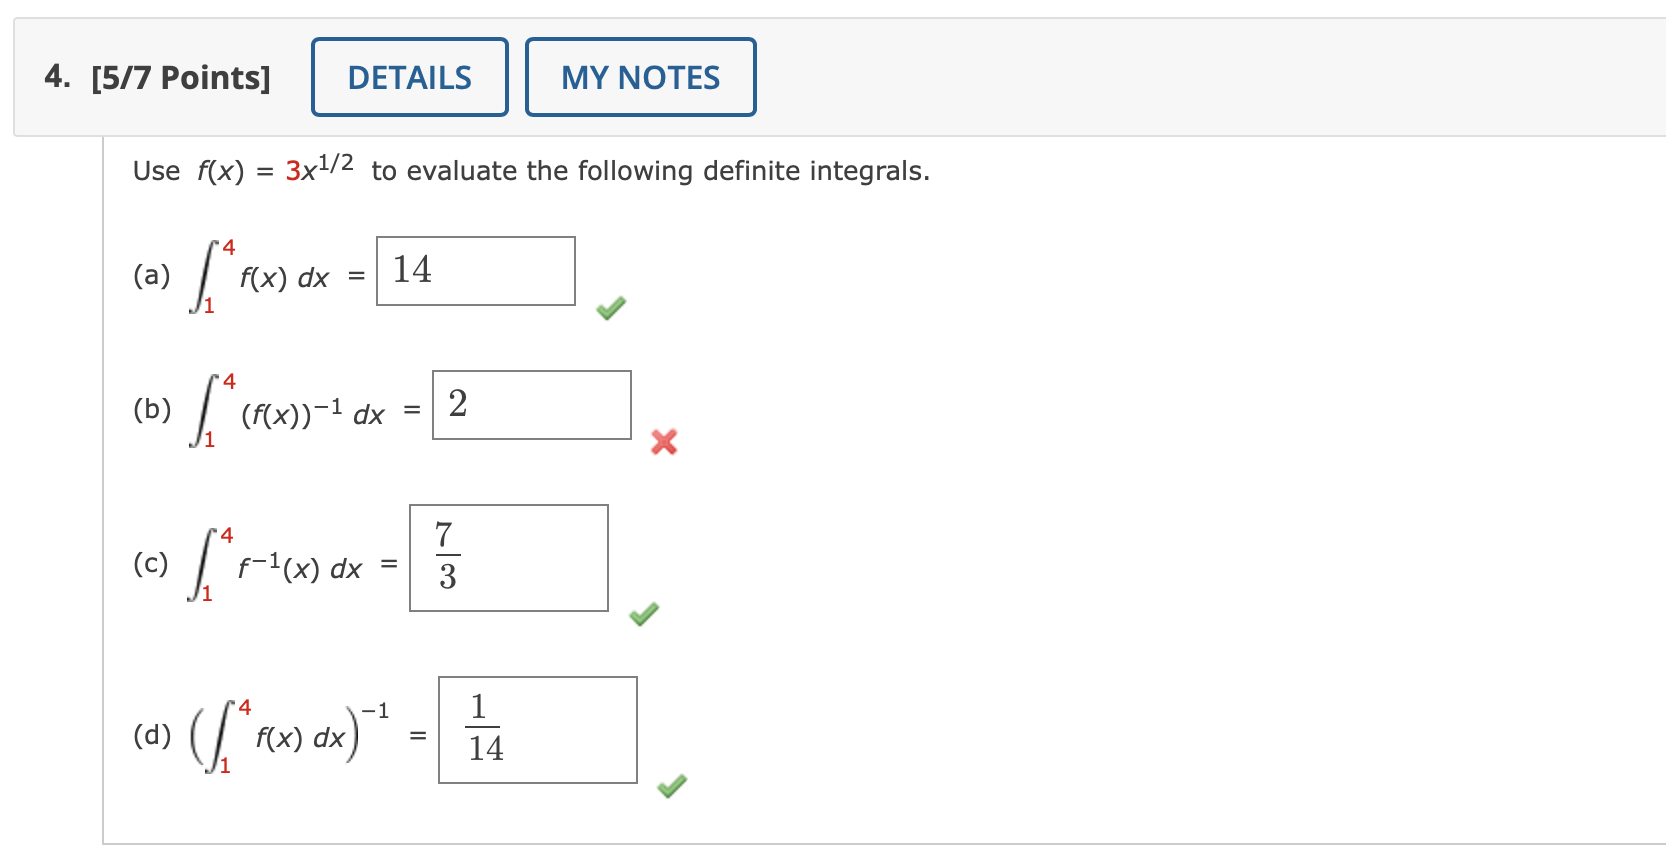The width and height of the screenshot is (1666, 866).
Task: Focus the part (a) answer box containing 14
Action: (476, 271)
